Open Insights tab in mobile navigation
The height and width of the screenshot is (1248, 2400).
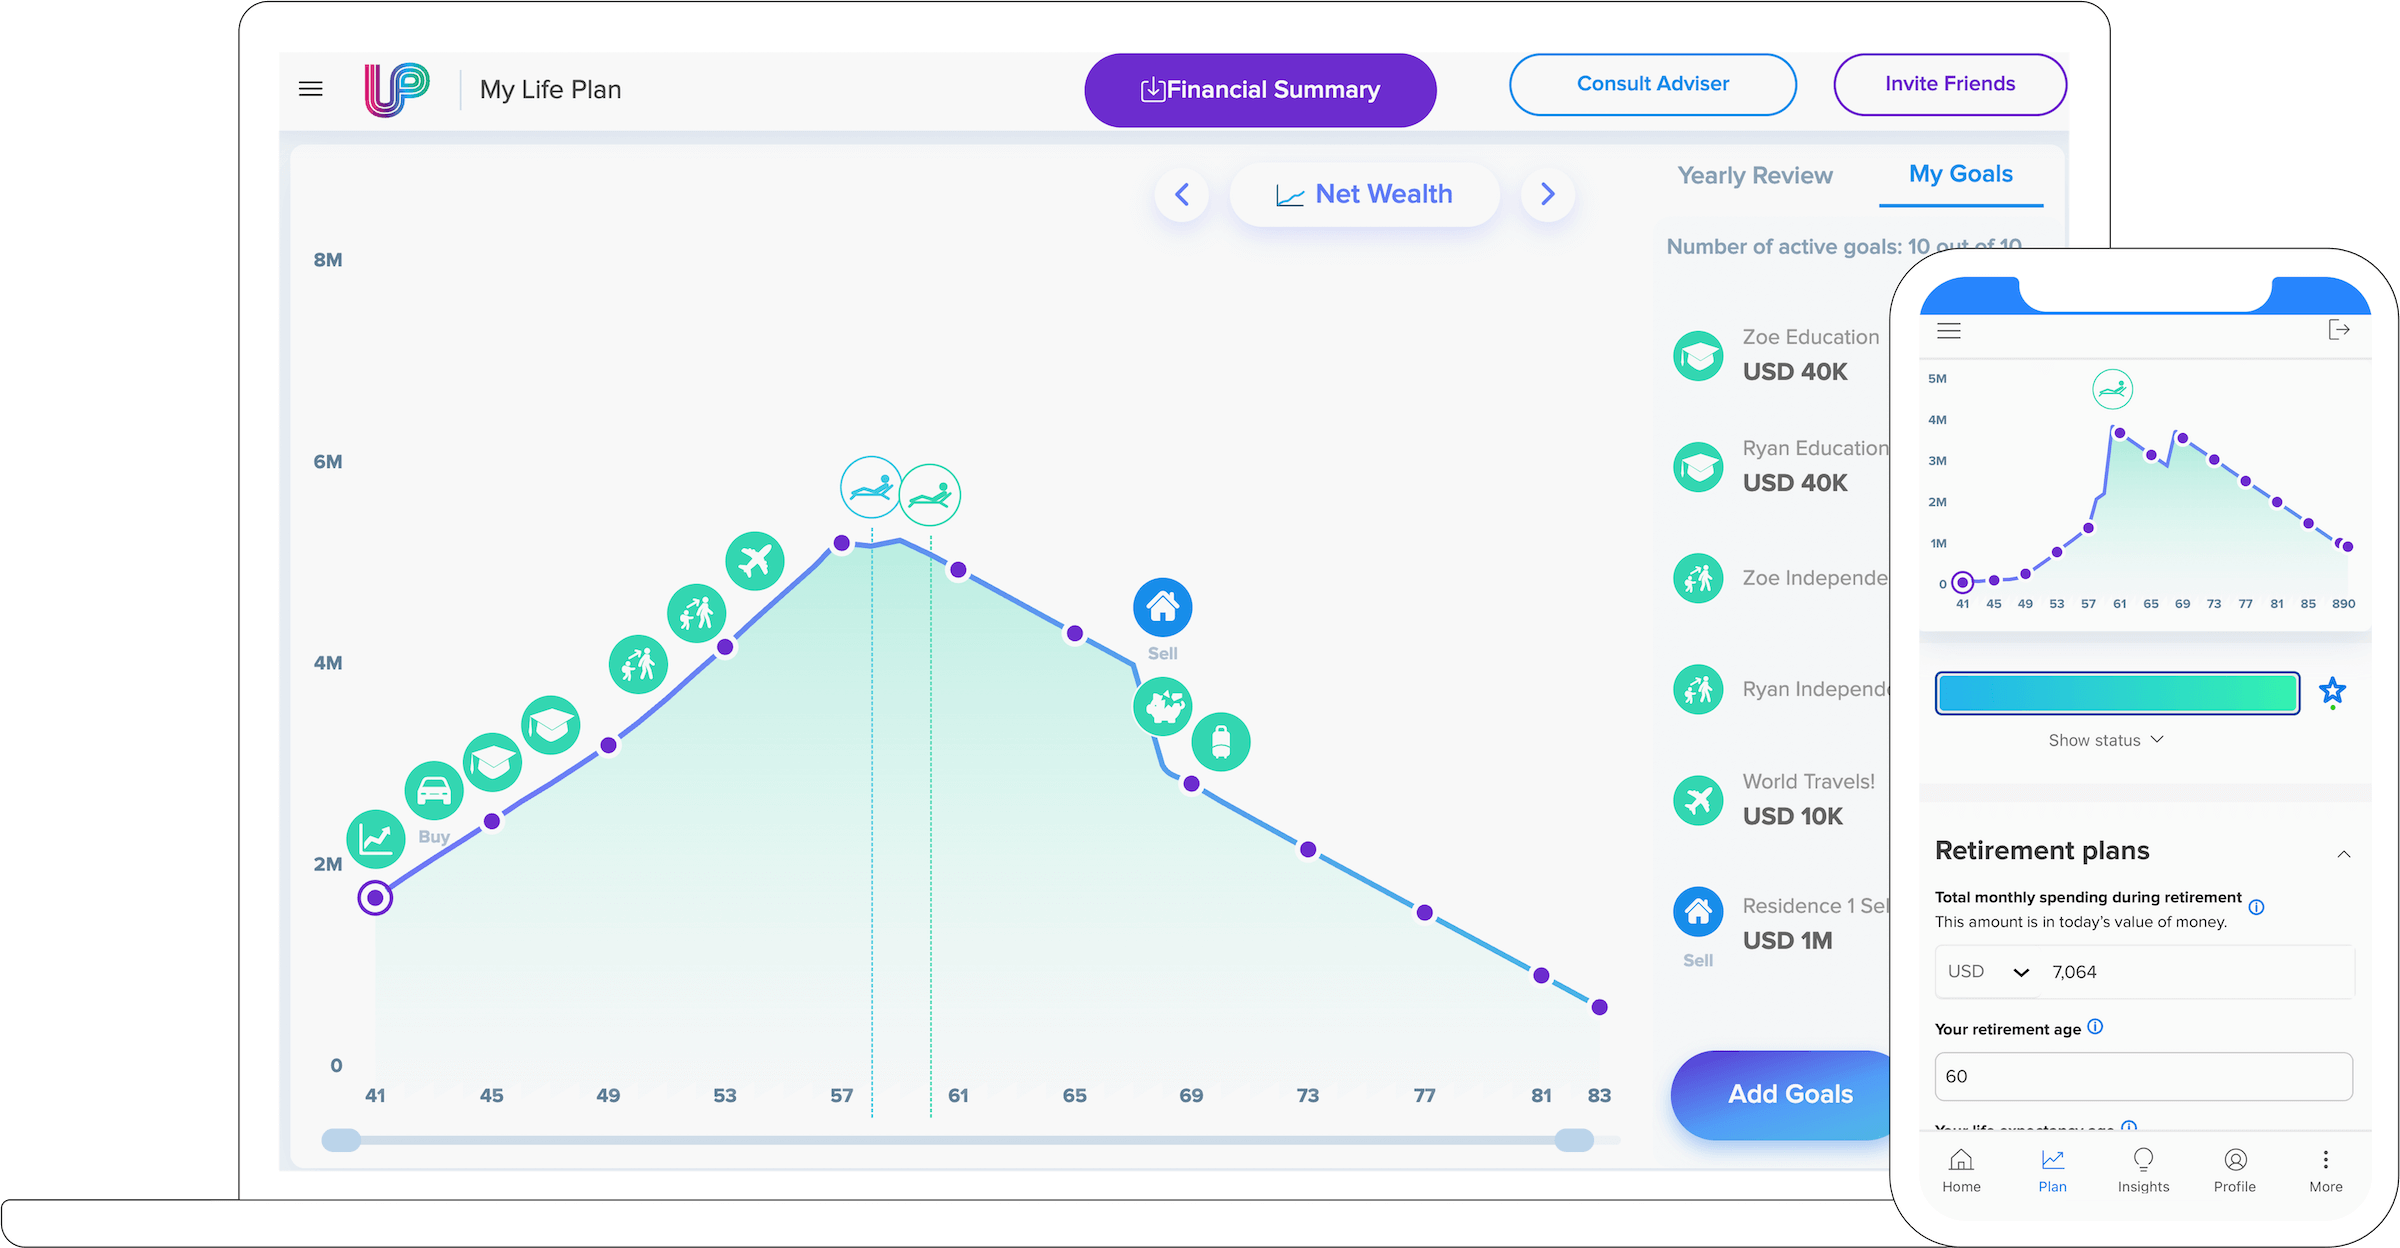pyautogui.click(x=2143, y=1169)
